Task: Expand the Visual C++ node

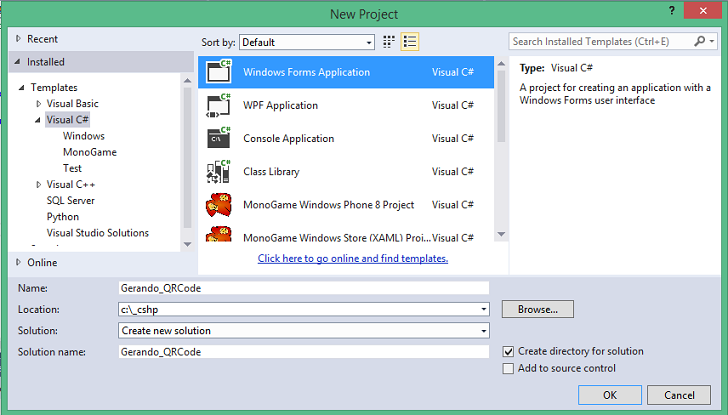Action: pyautogui.click(x=39, y=184)
